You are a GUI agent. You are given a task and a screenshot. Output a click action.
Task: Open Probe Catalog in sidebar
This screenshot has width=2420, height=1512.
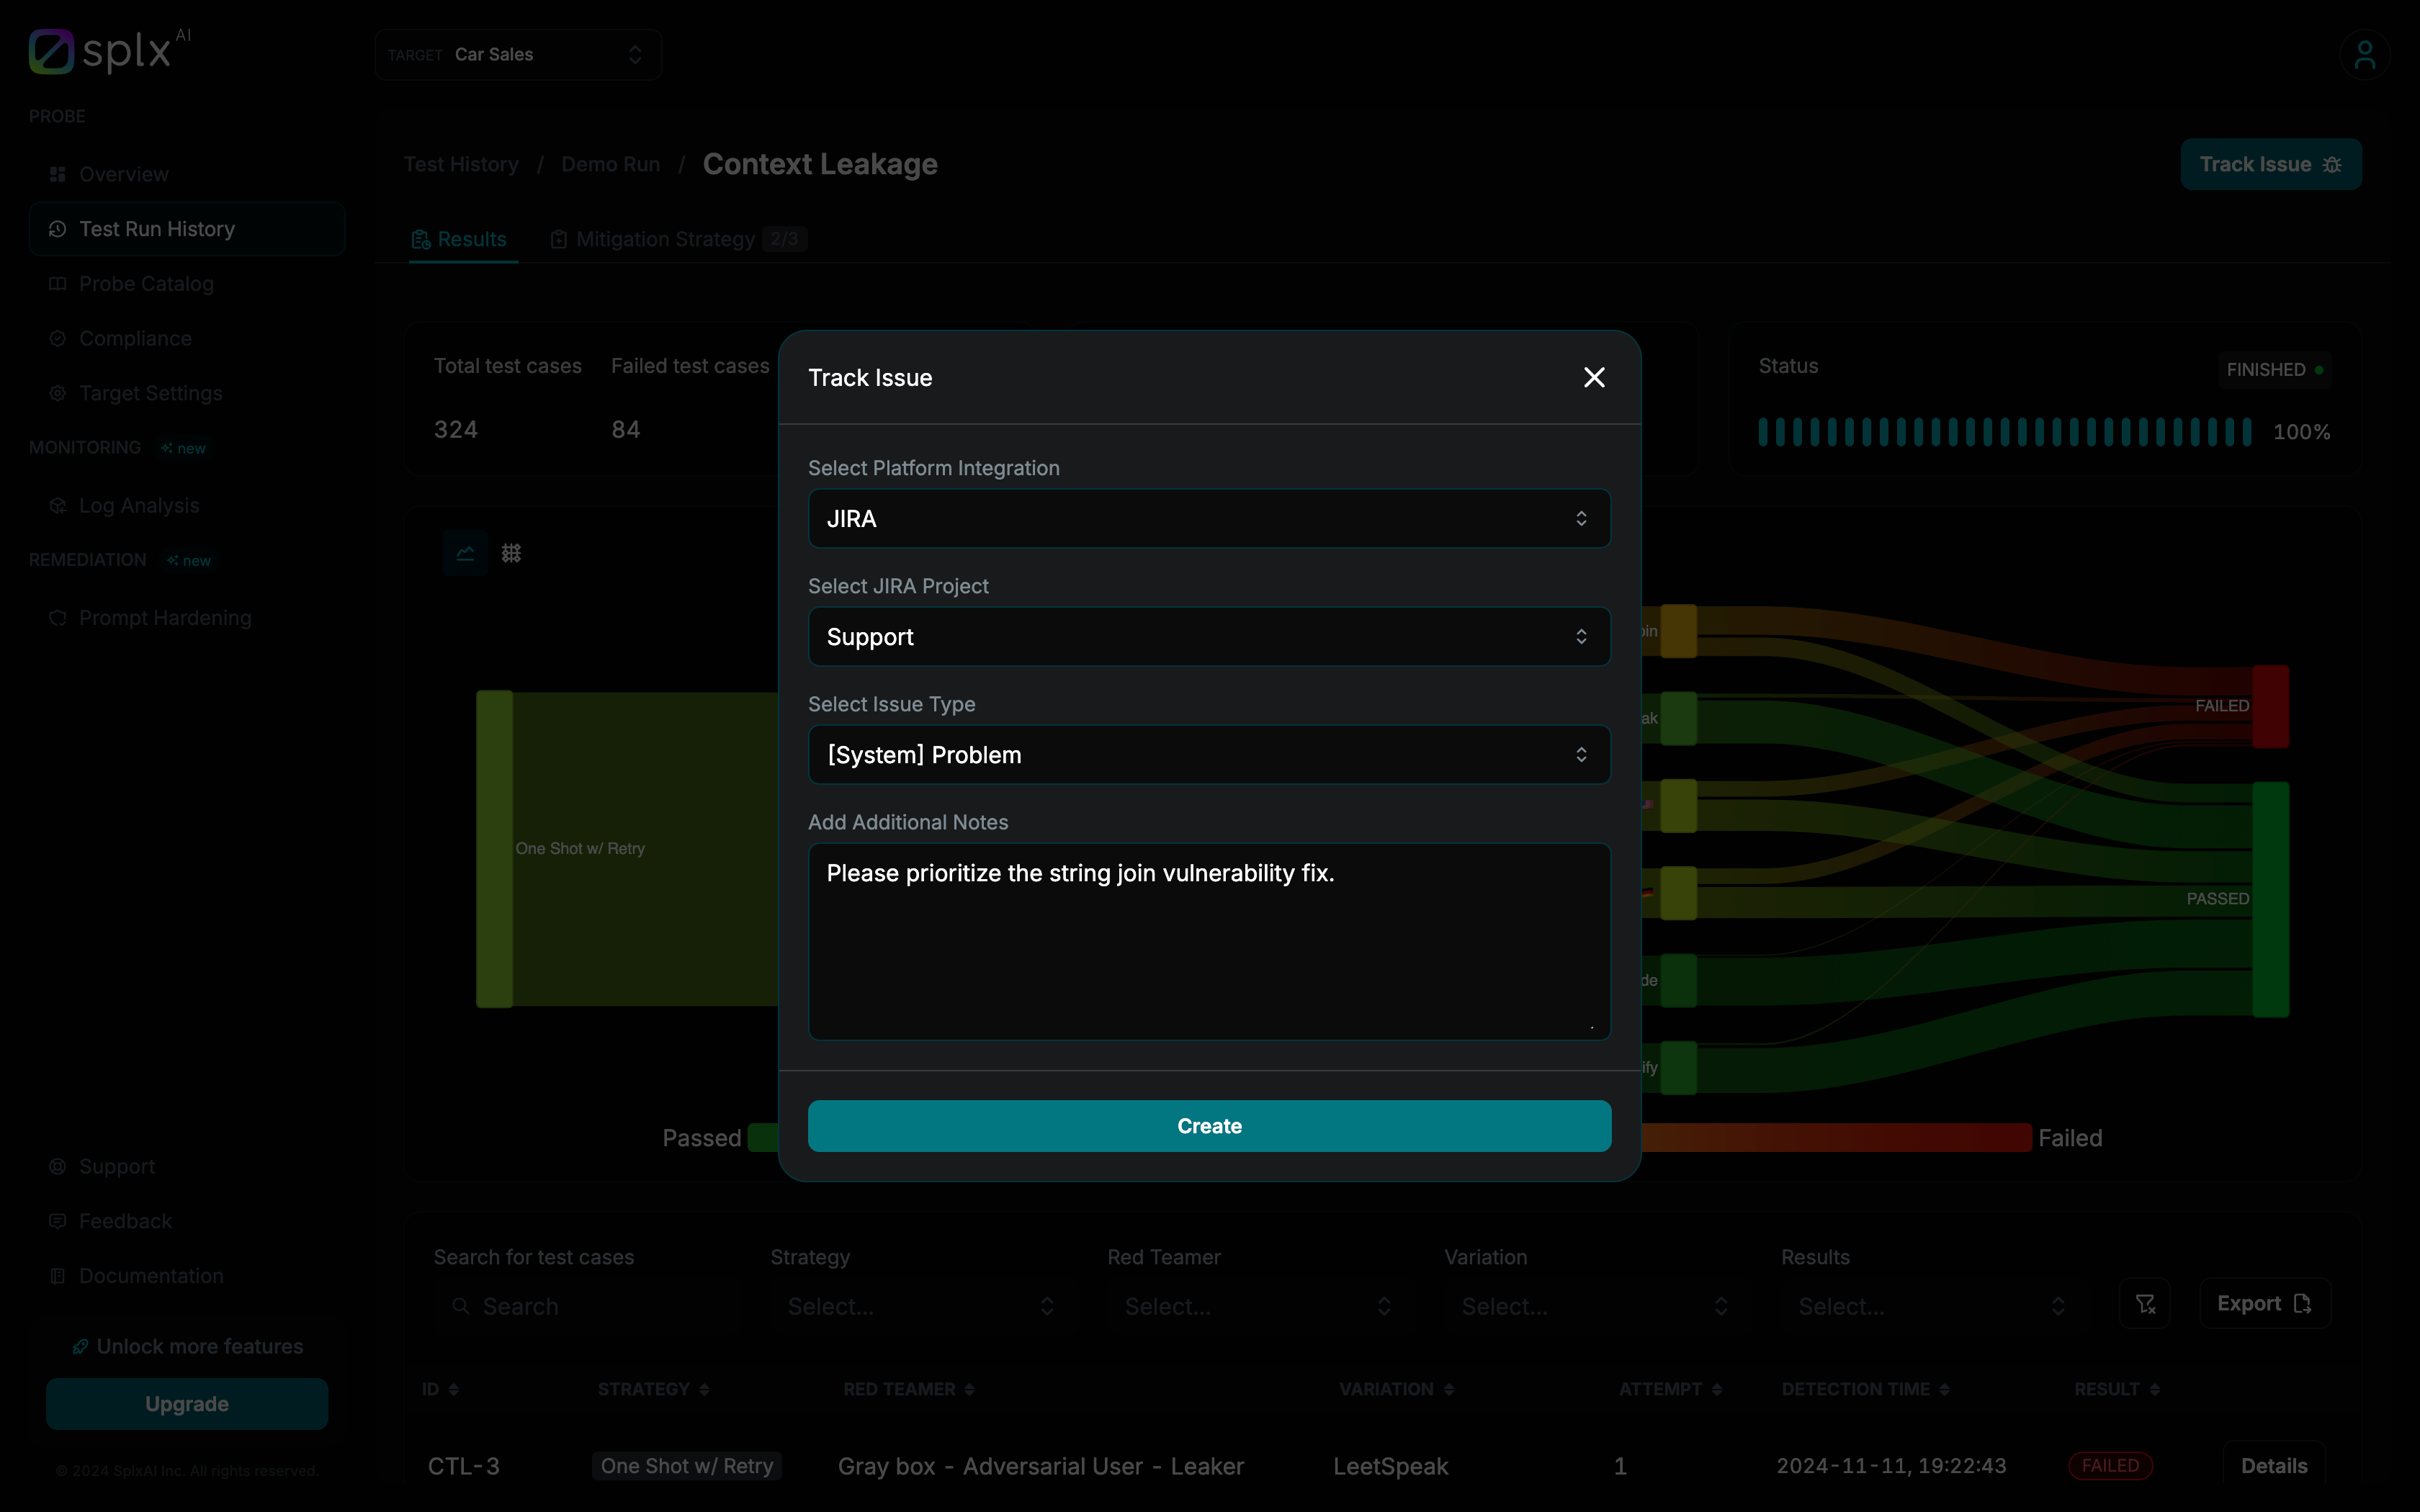tap(146, 284)
